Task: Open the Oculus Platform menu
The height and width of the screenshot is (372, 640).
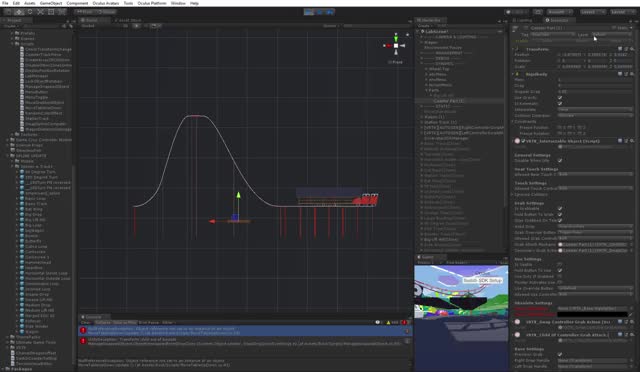Action: [x=152, y=3]
